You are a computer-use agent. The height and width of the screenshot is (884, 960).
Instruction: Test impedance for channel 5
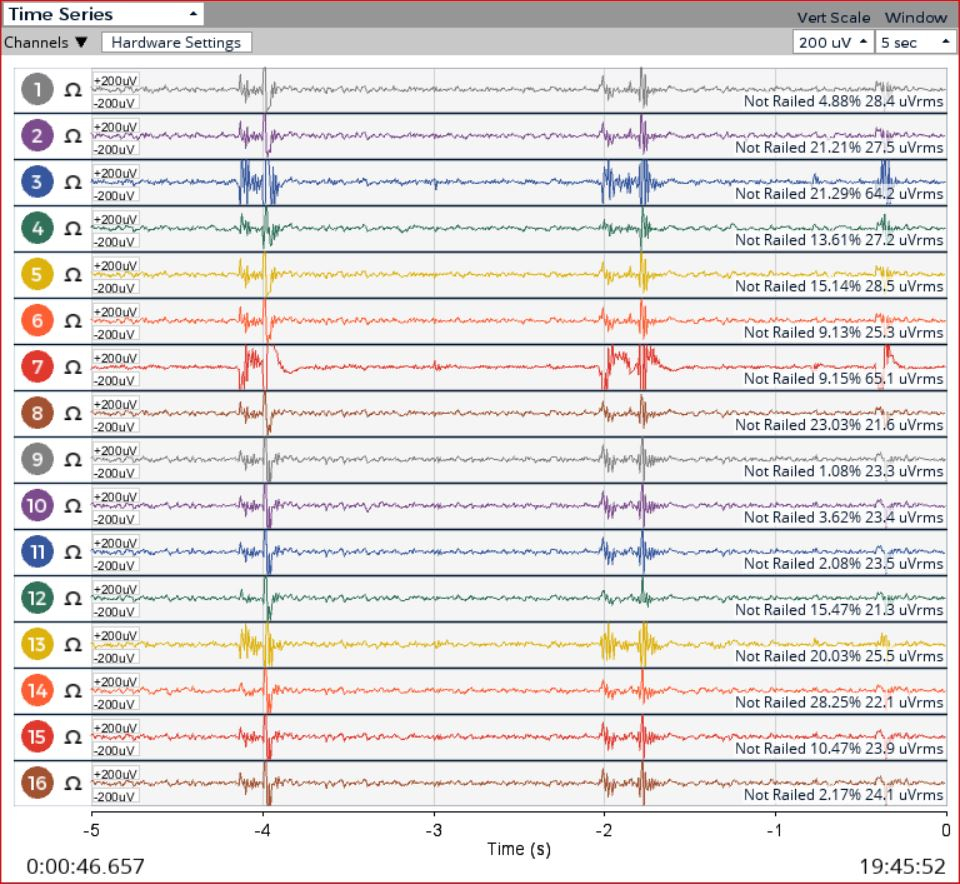(x=70, y=274)
